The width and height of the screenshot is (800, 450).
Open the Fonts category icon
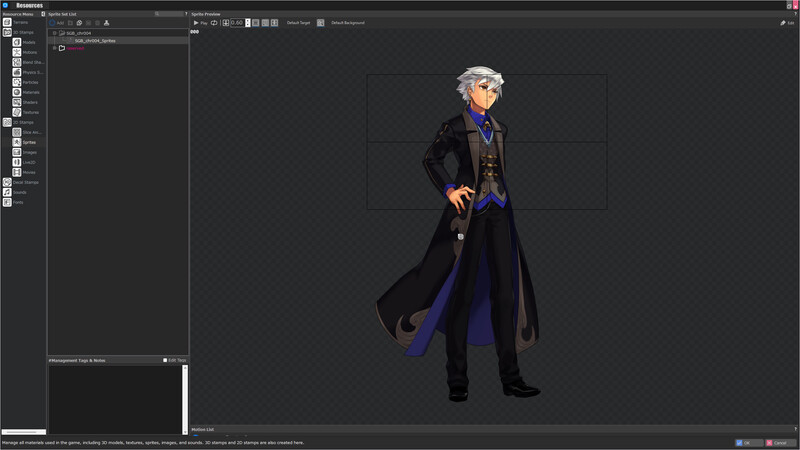coord(7,202)
